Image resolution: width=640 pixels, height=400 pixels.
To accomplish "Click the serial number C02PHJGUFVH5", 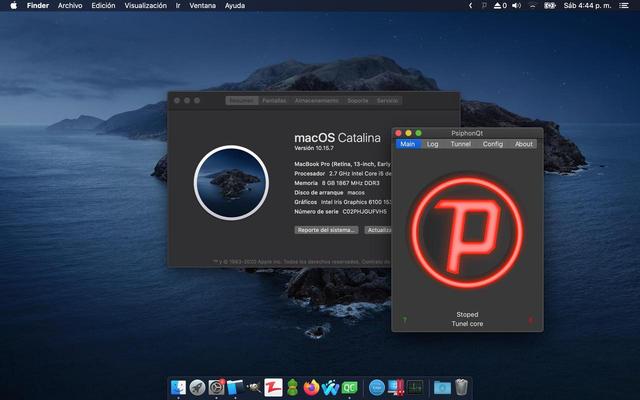I will click(x=364, y=211).
